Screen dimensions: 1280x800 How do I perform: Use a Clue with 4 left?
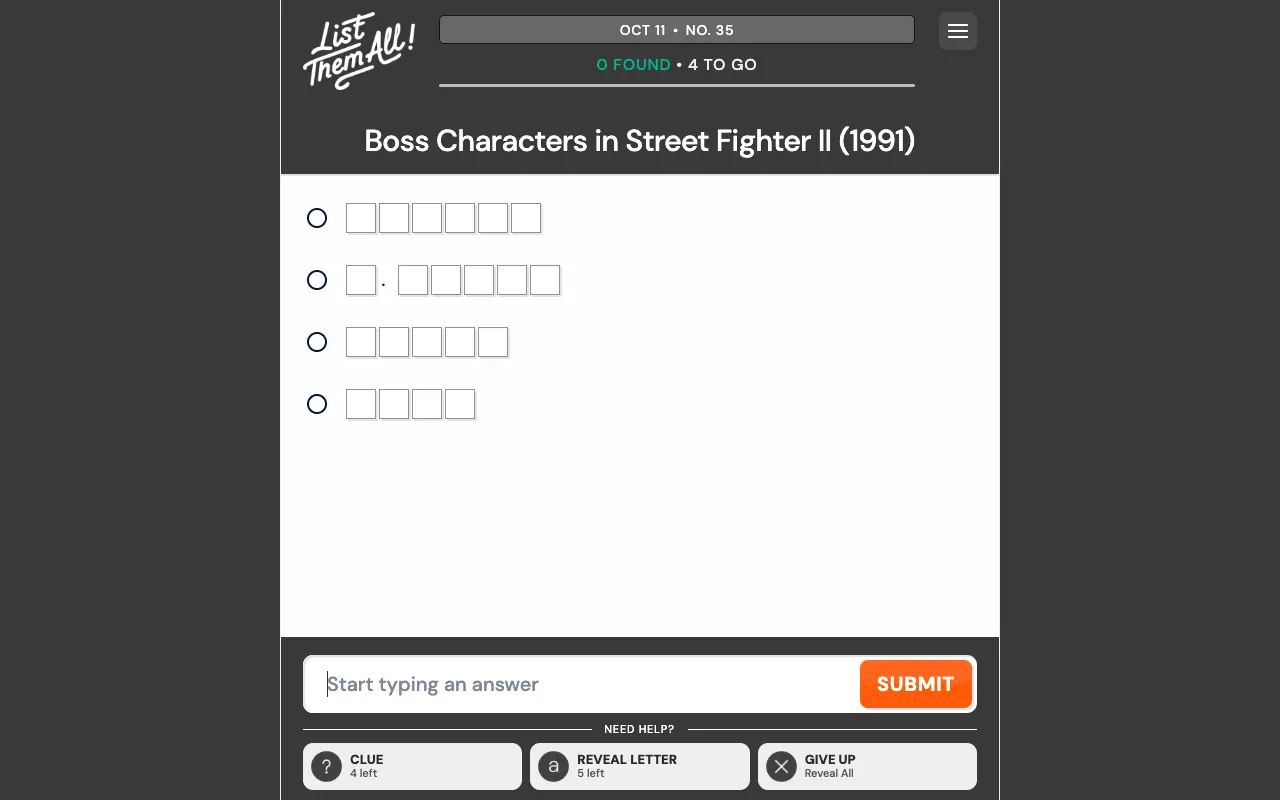412,767
